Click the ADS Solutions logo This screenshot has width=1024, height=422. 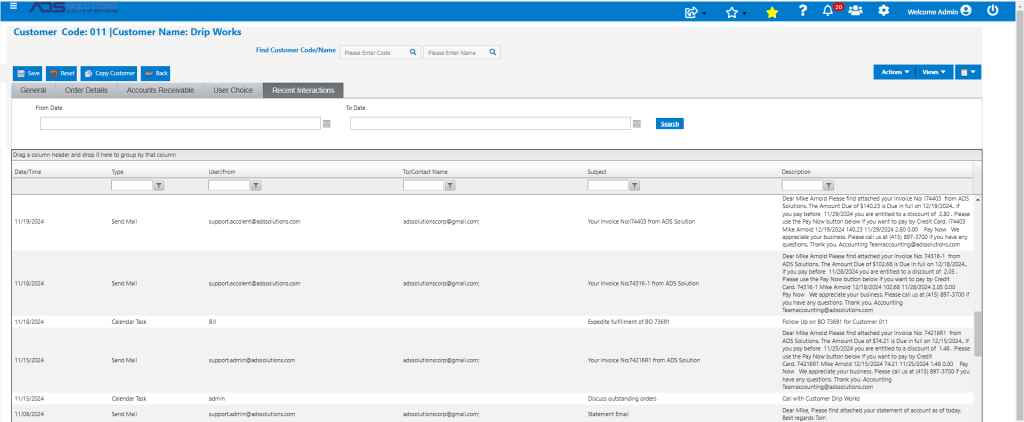click(x=72, y=8)
